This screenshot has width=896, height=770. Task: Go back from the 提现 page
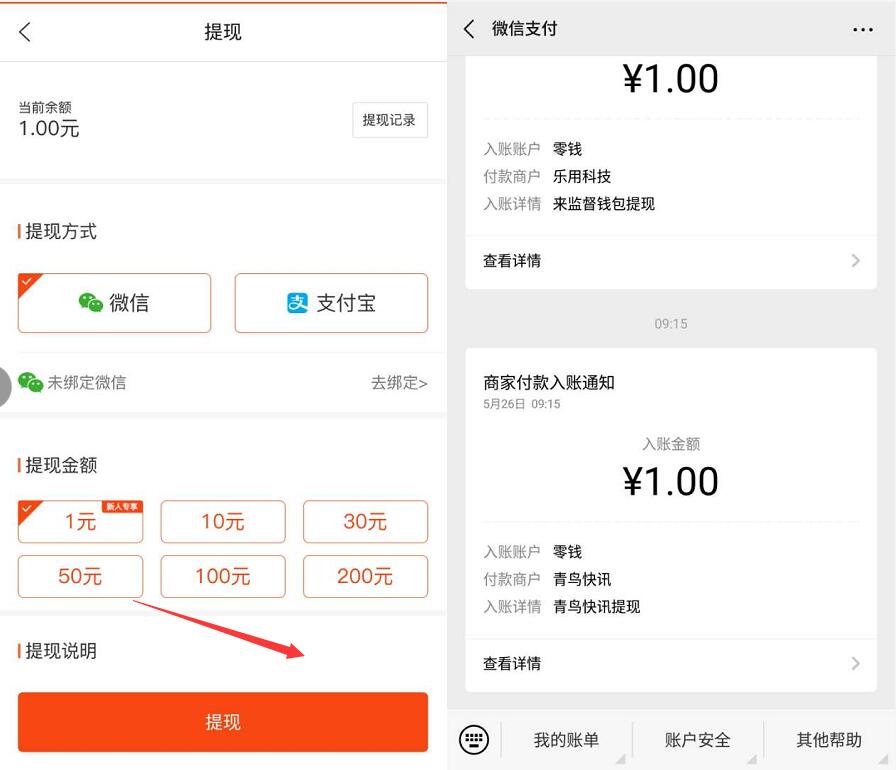pos(25,32)
